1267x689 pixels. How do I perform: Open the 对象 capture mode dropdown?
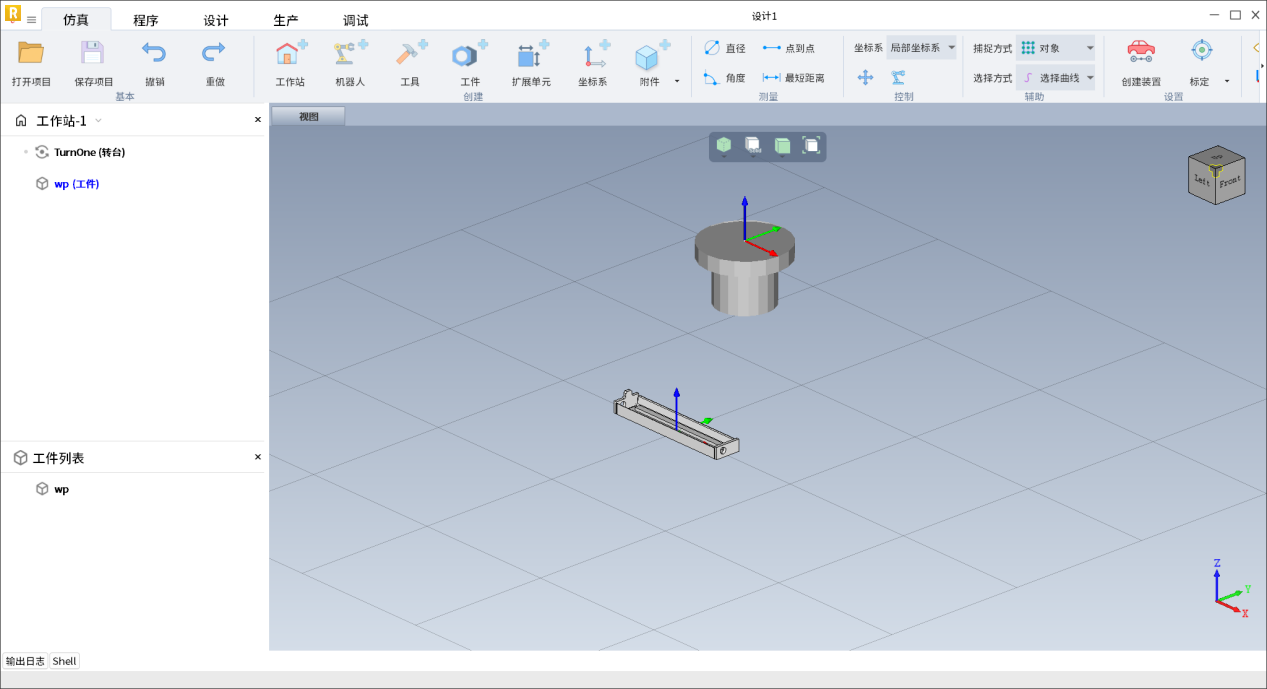pos(1057,48)
